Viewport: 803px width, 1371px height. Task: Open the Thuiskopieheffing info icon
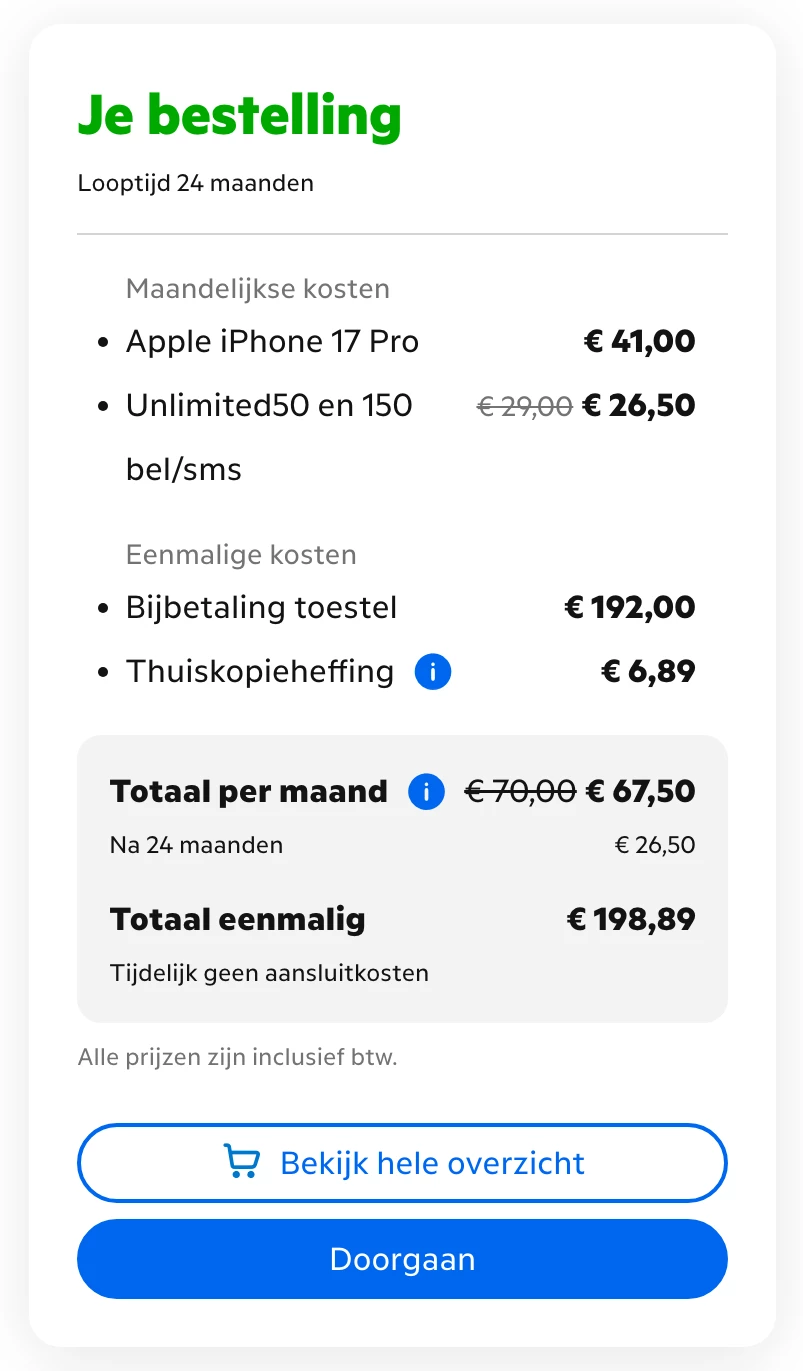click(x=433, y=672)
